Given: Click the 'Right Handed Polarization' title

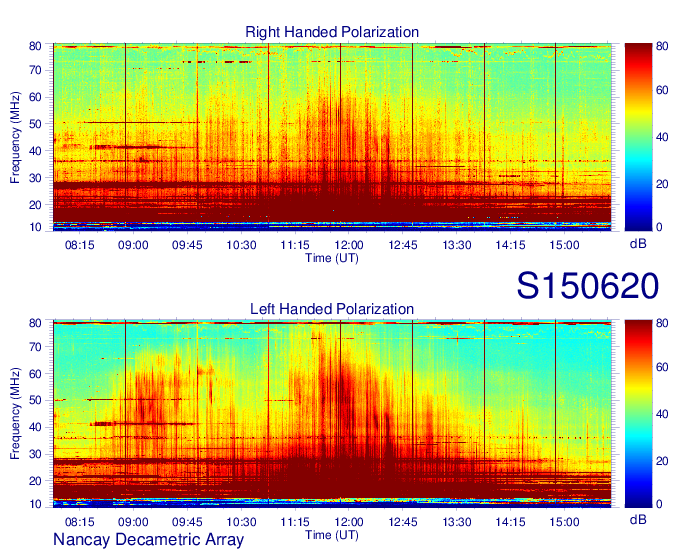Looking at the screenshot, I should (x=332, y=32).
